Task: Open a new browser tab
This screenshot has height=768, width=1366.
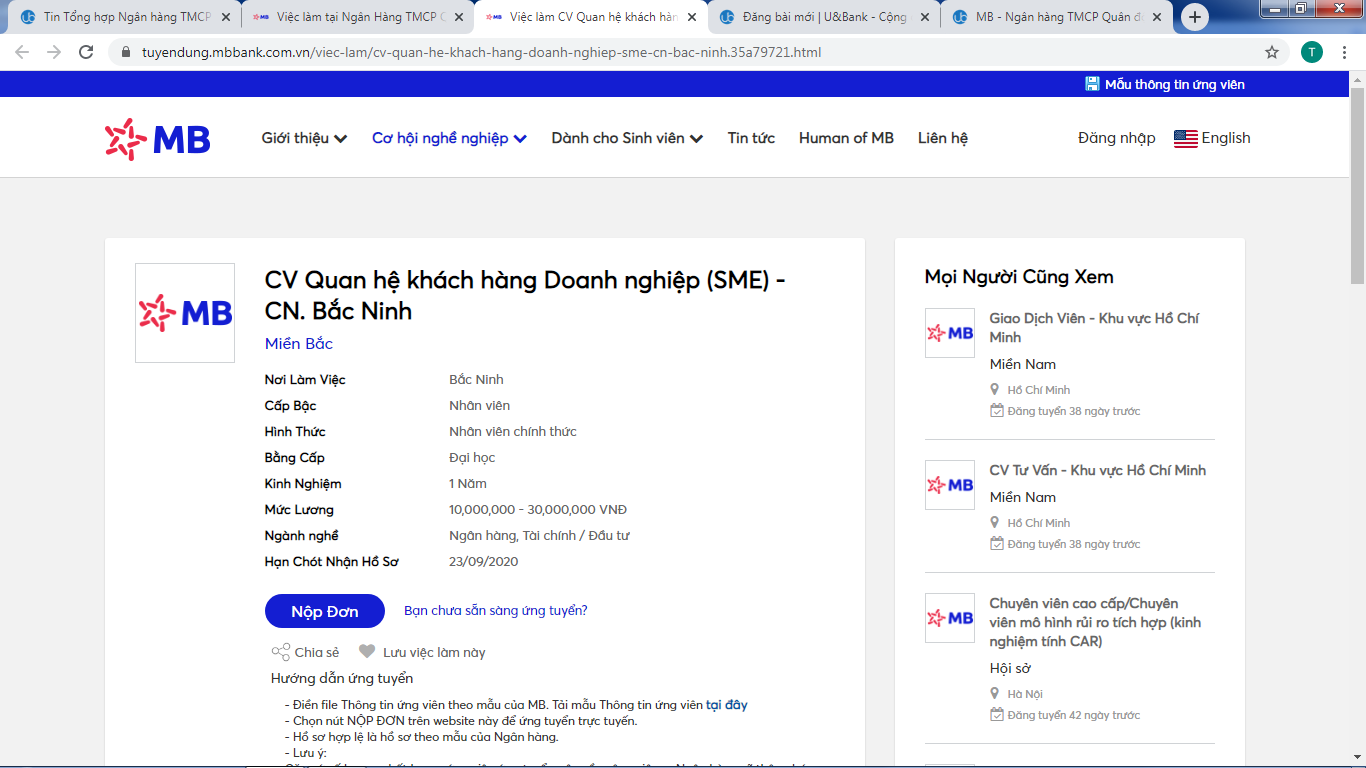Action: pos(1195,17)
